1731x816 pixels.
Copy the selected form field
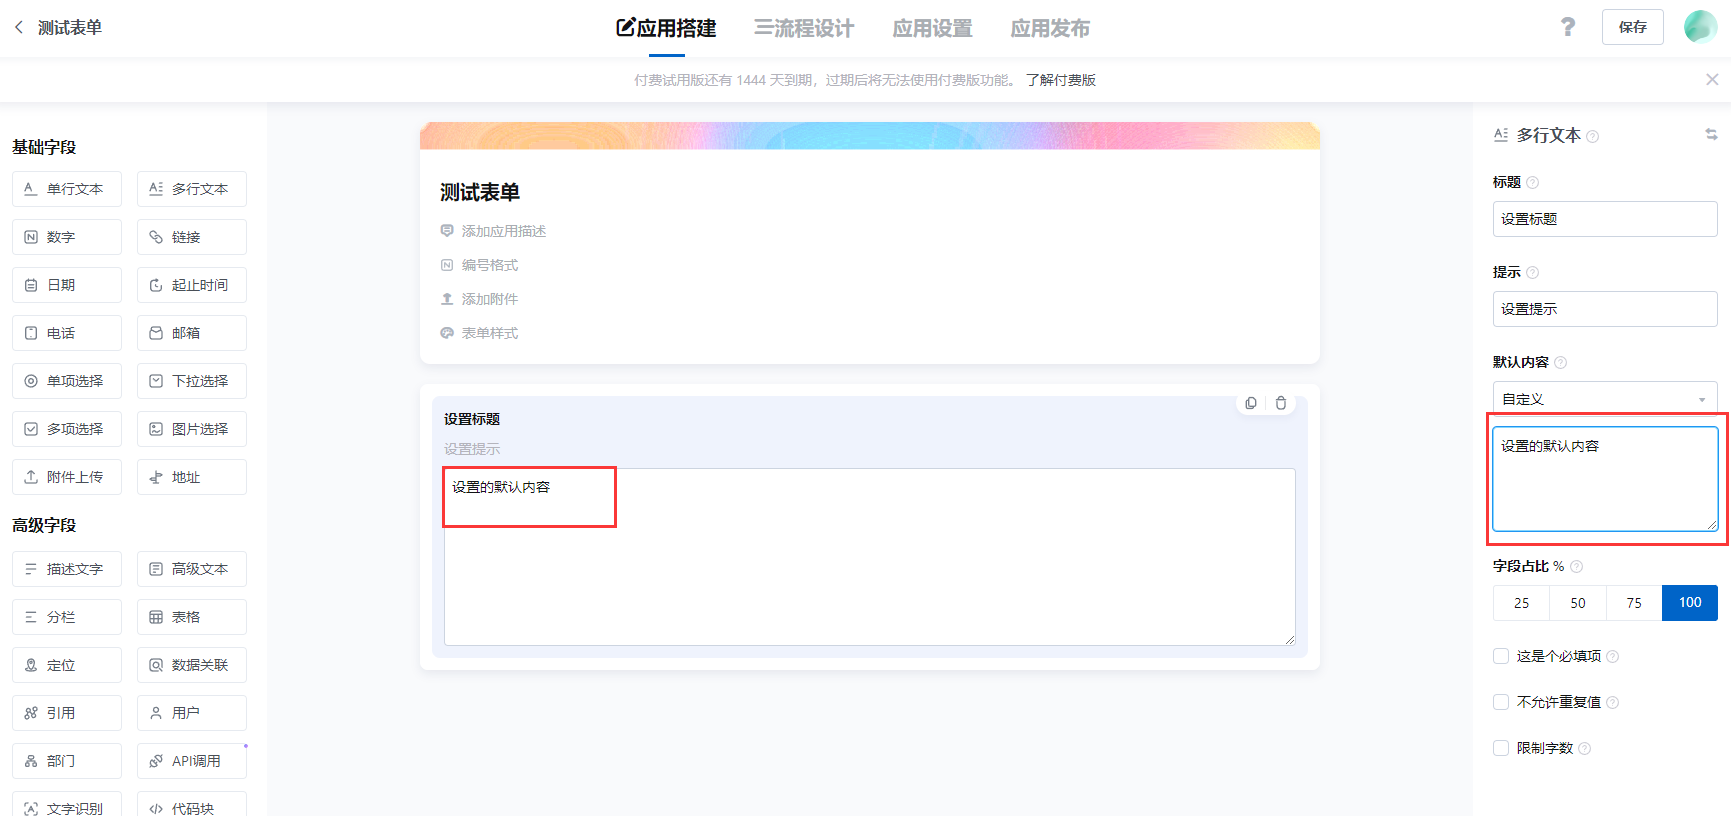pyautogui.click(x=1251, y=403)
